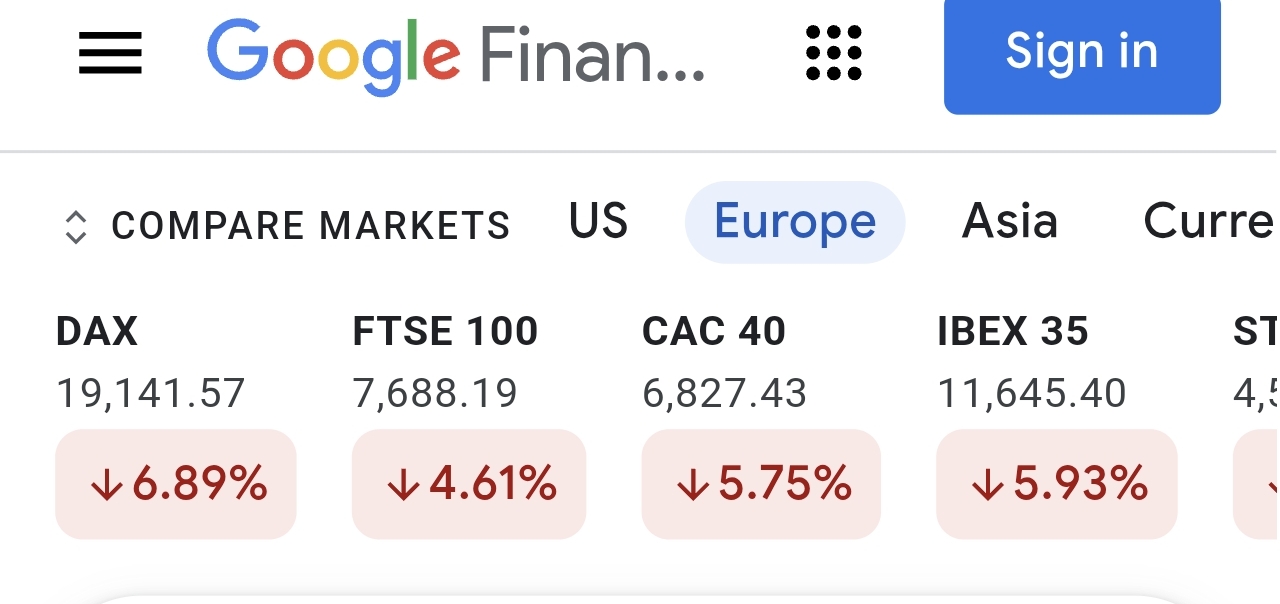
Task: Click the Sign in button
Action: click(x=1082, y=53)
